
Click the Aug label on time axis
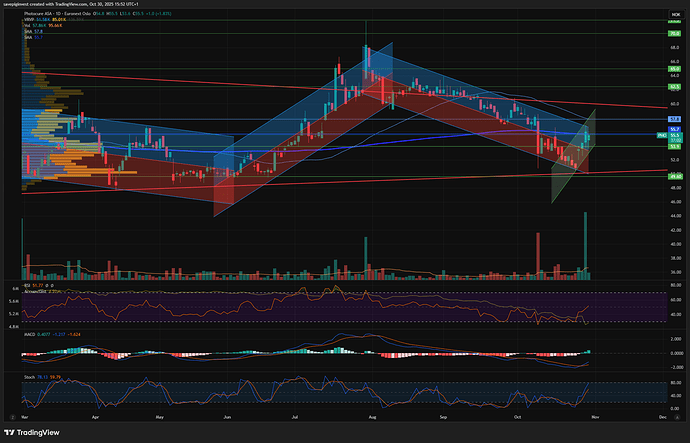[371, 411]
